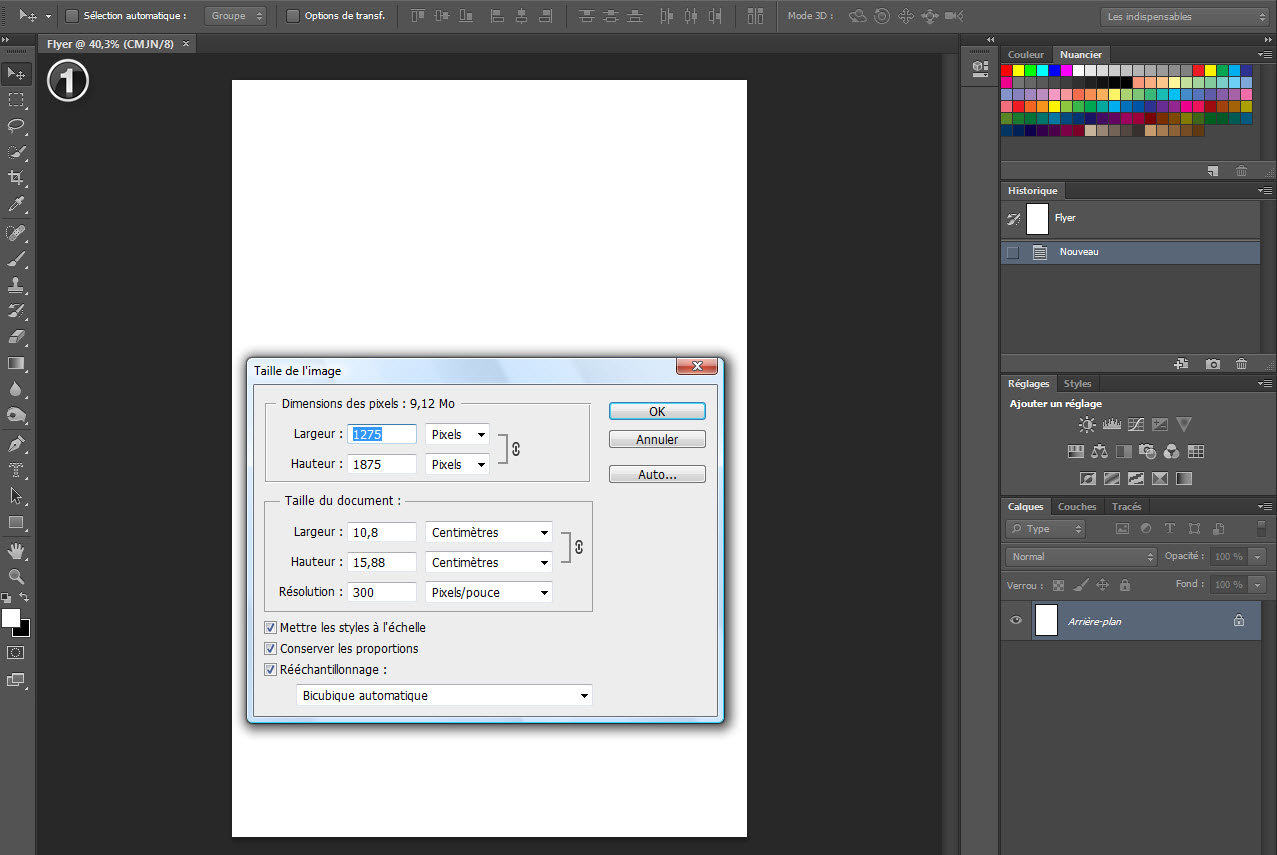Select the Lasso tool in the toolbar
The height and width of the screenshot is (855, 1277).
17,126
